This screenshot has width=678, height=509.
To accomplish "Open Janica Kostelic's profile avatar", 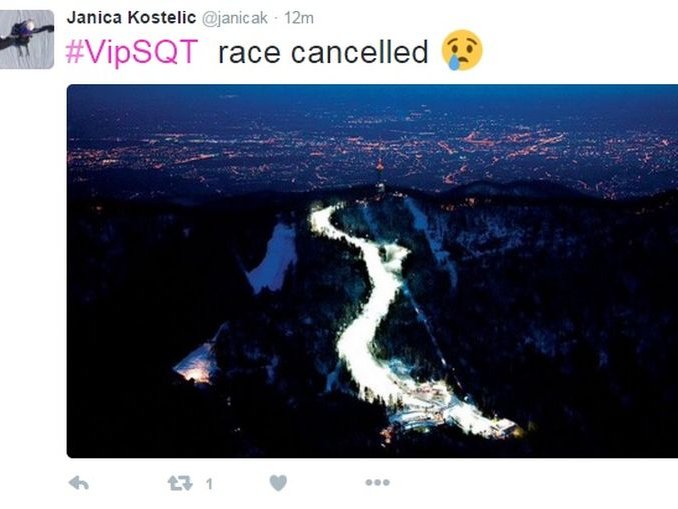I will coord(27,39).
